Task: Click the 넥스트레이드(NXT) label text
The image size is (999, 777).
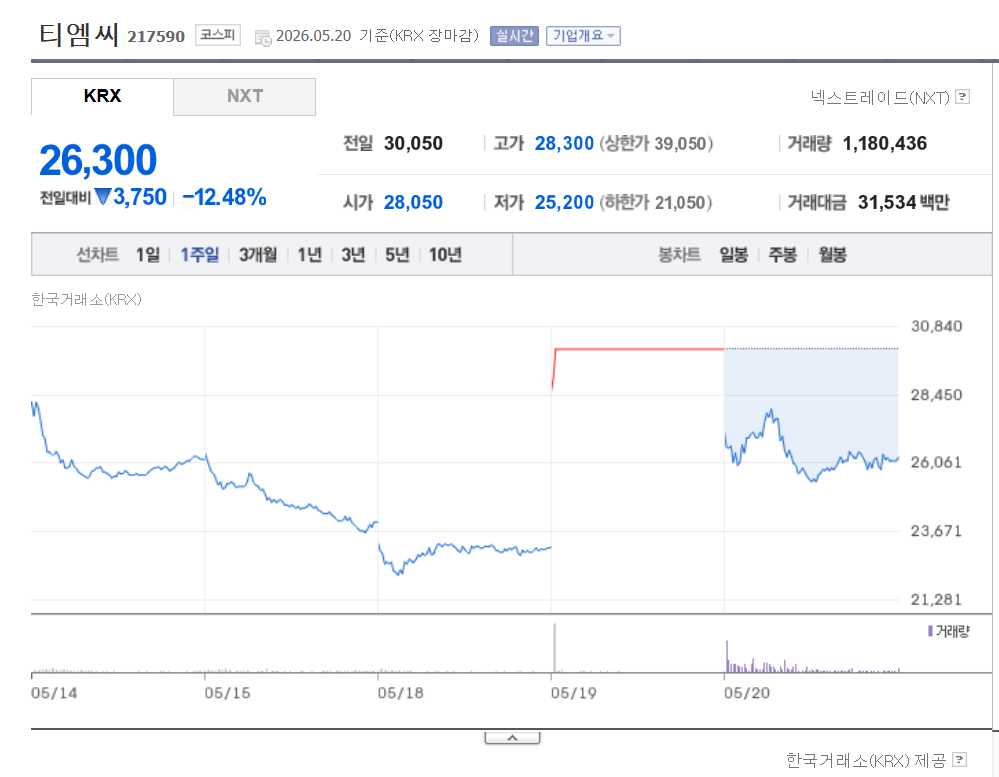Action: [x=880, y=97]
